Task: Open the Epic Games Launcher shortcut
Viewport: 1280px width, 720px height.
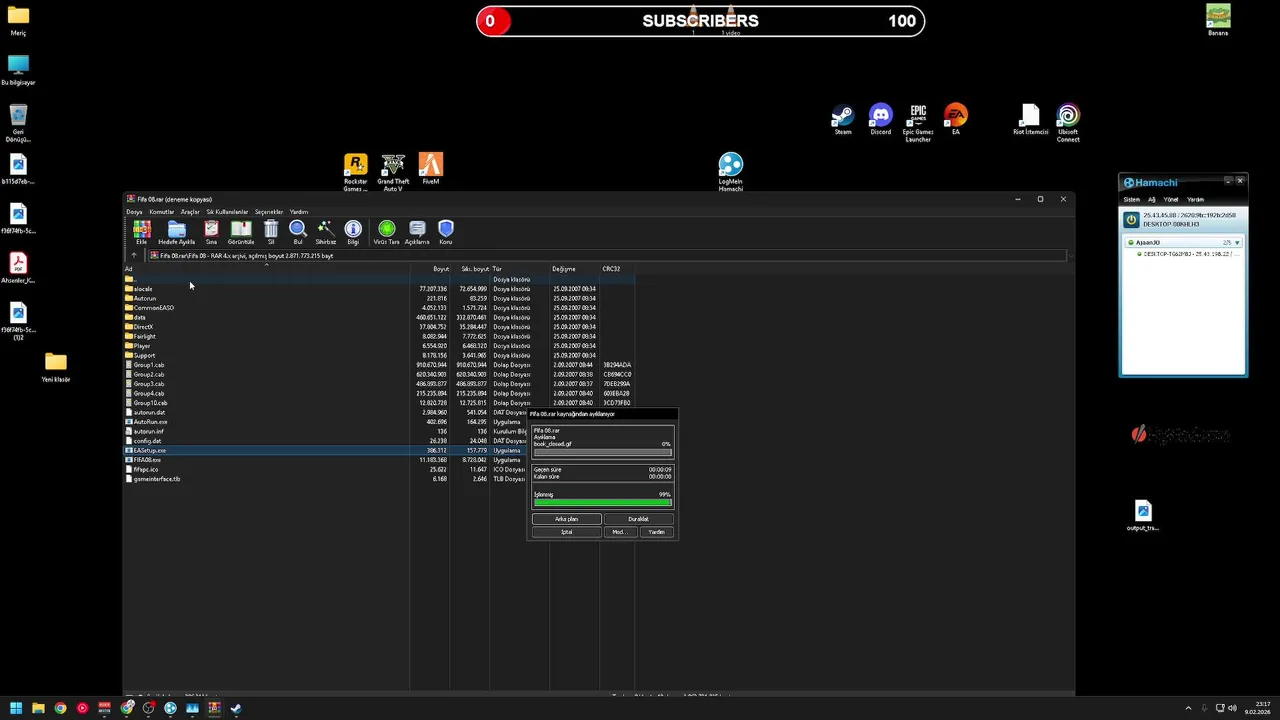Action: tap(918, 123)
